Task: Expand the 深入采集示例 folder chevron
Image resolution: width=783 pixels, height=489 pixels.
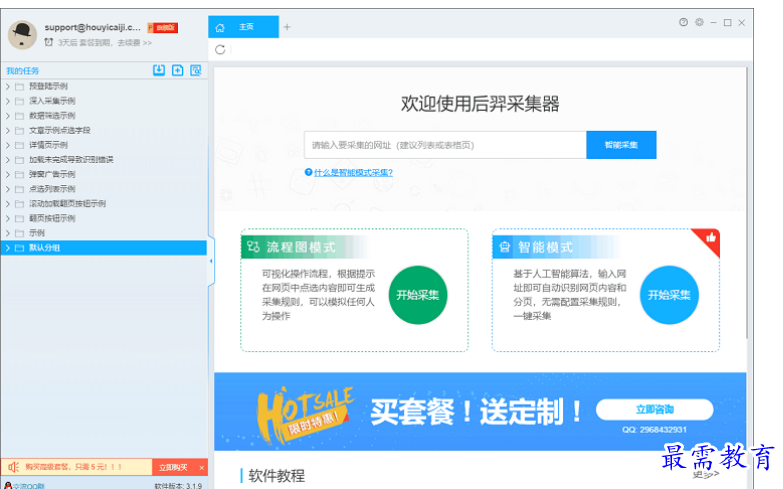Action: (7, 101)
